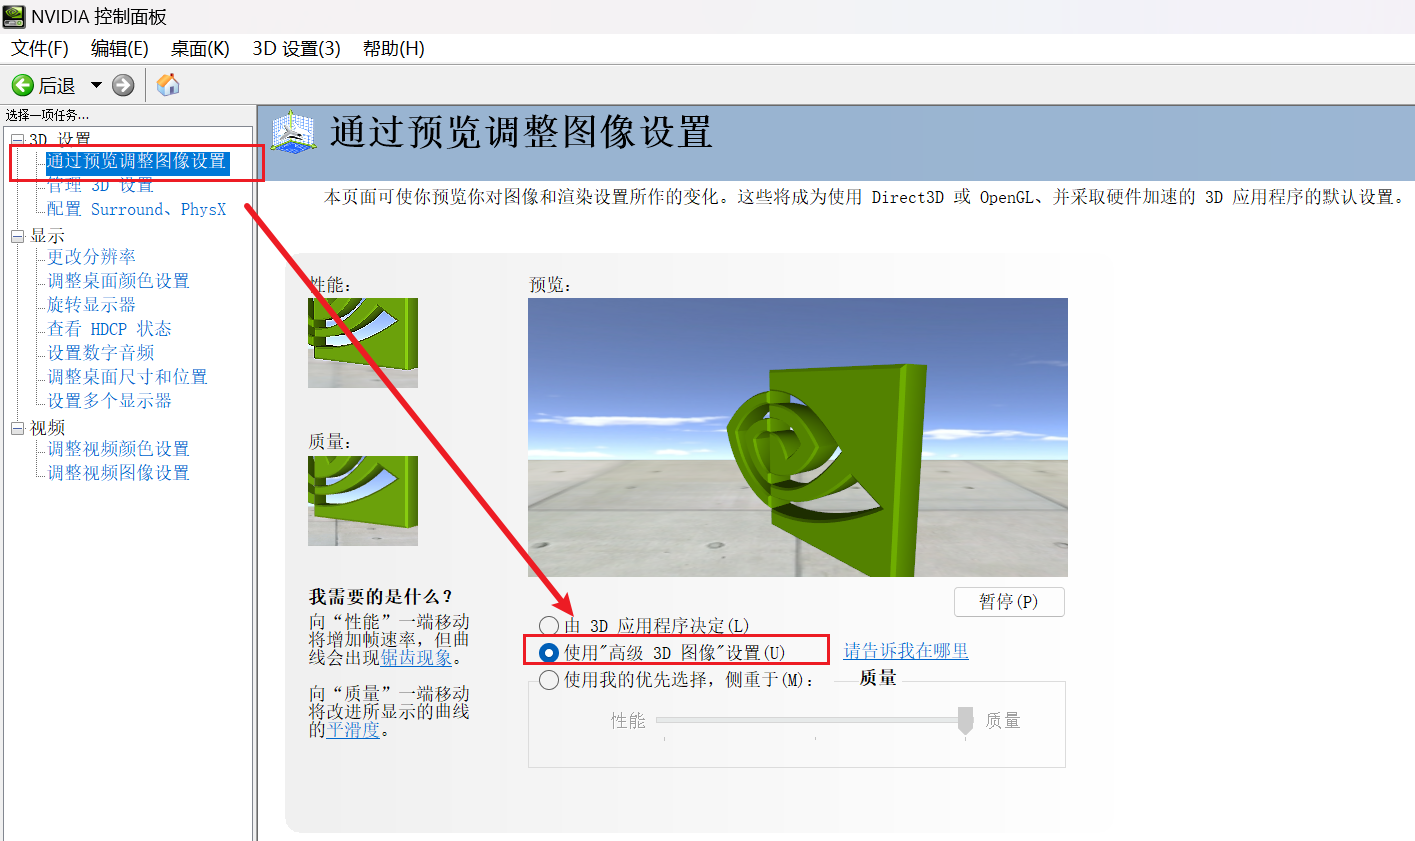Select 调整桌面颜色设置 in the tree
The width and height of the screenshot is (1415, 841).
[x=119, y=281]
